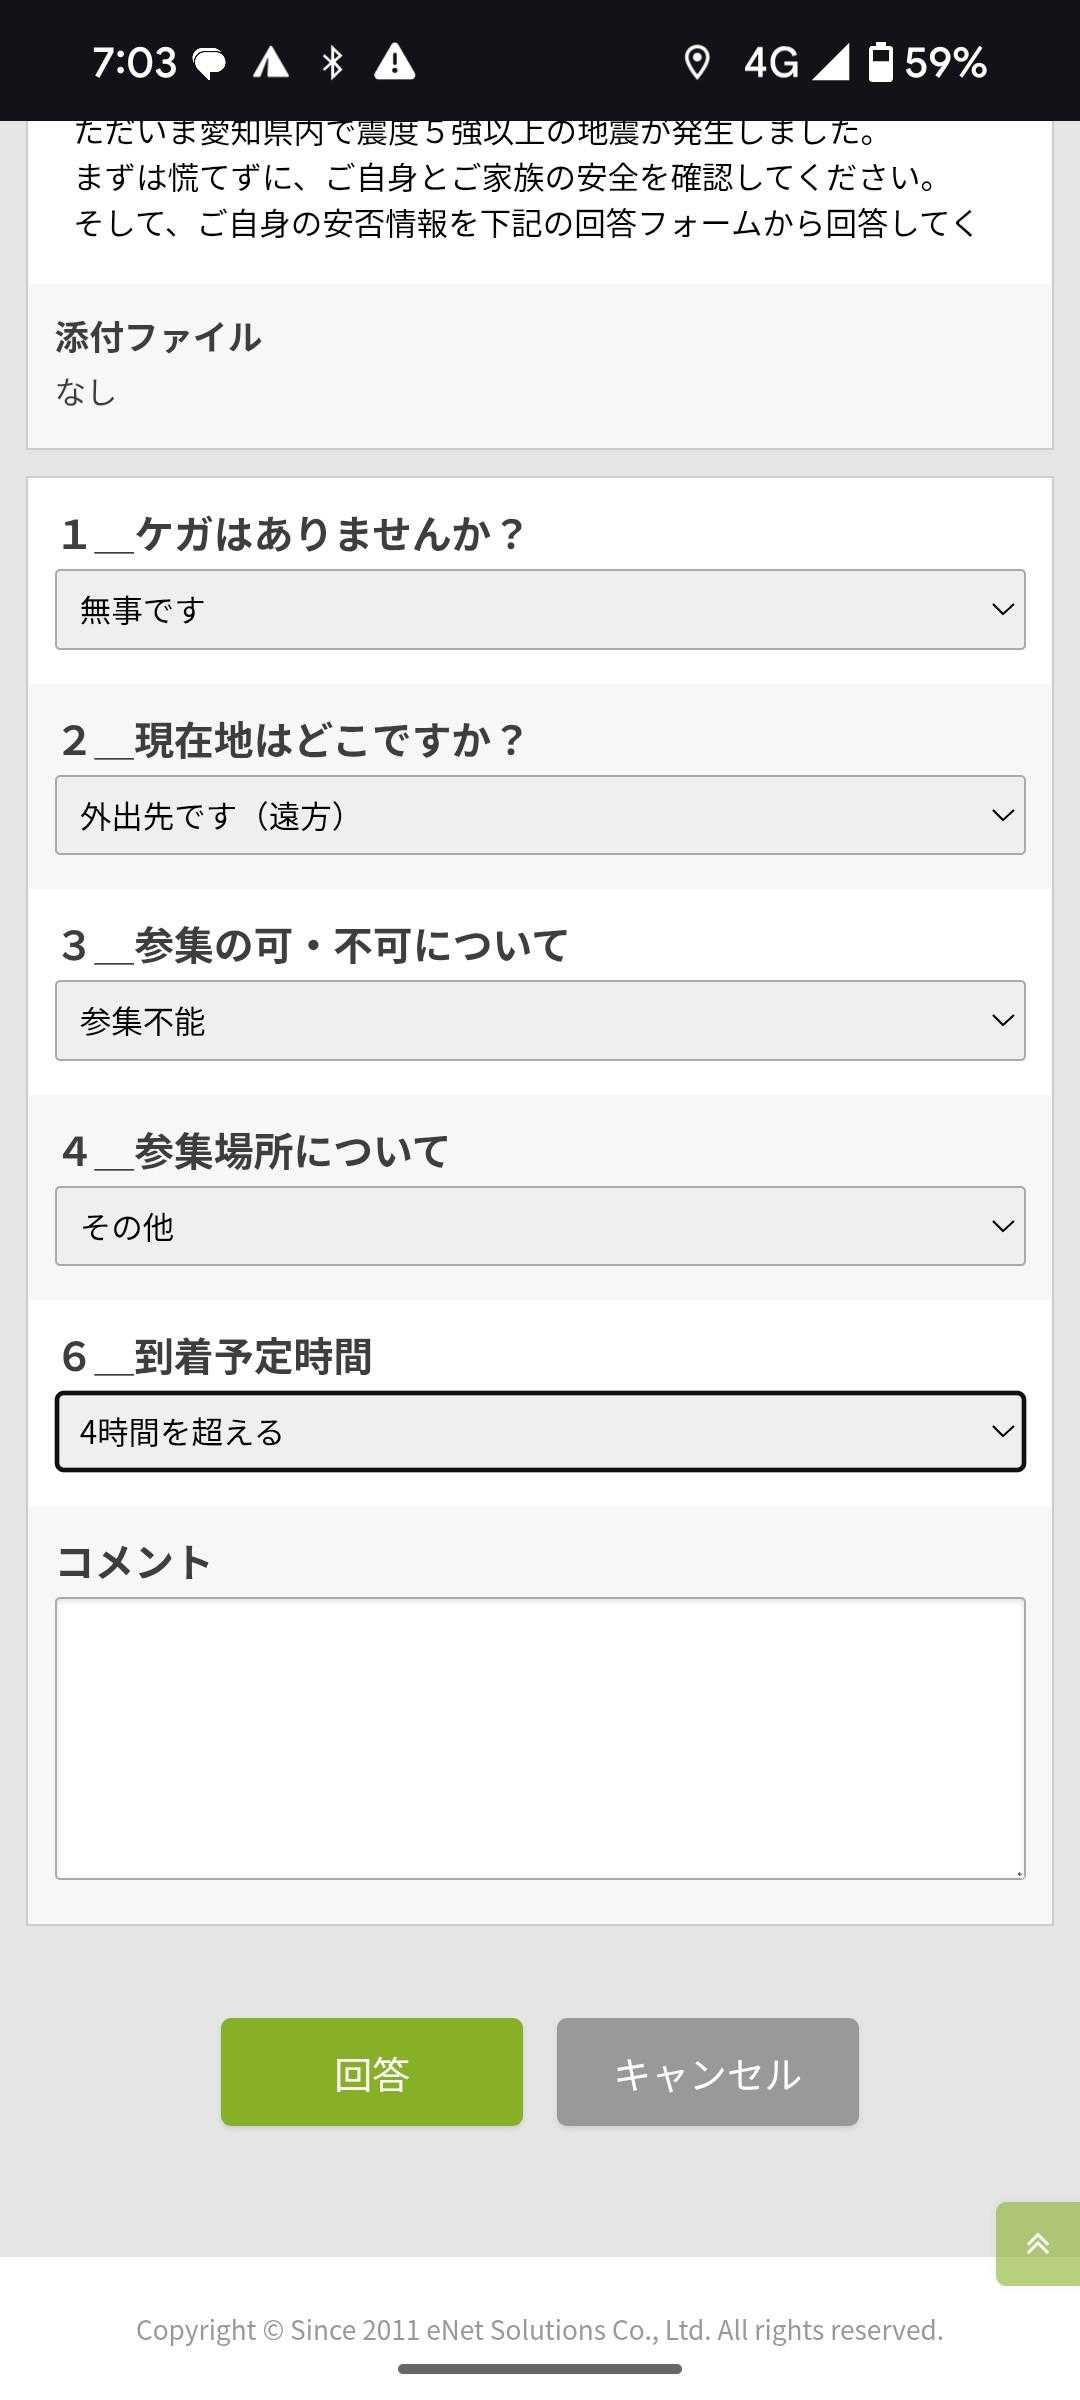Tap the Bluetooth icon in status bar

(x=332, y=62)
